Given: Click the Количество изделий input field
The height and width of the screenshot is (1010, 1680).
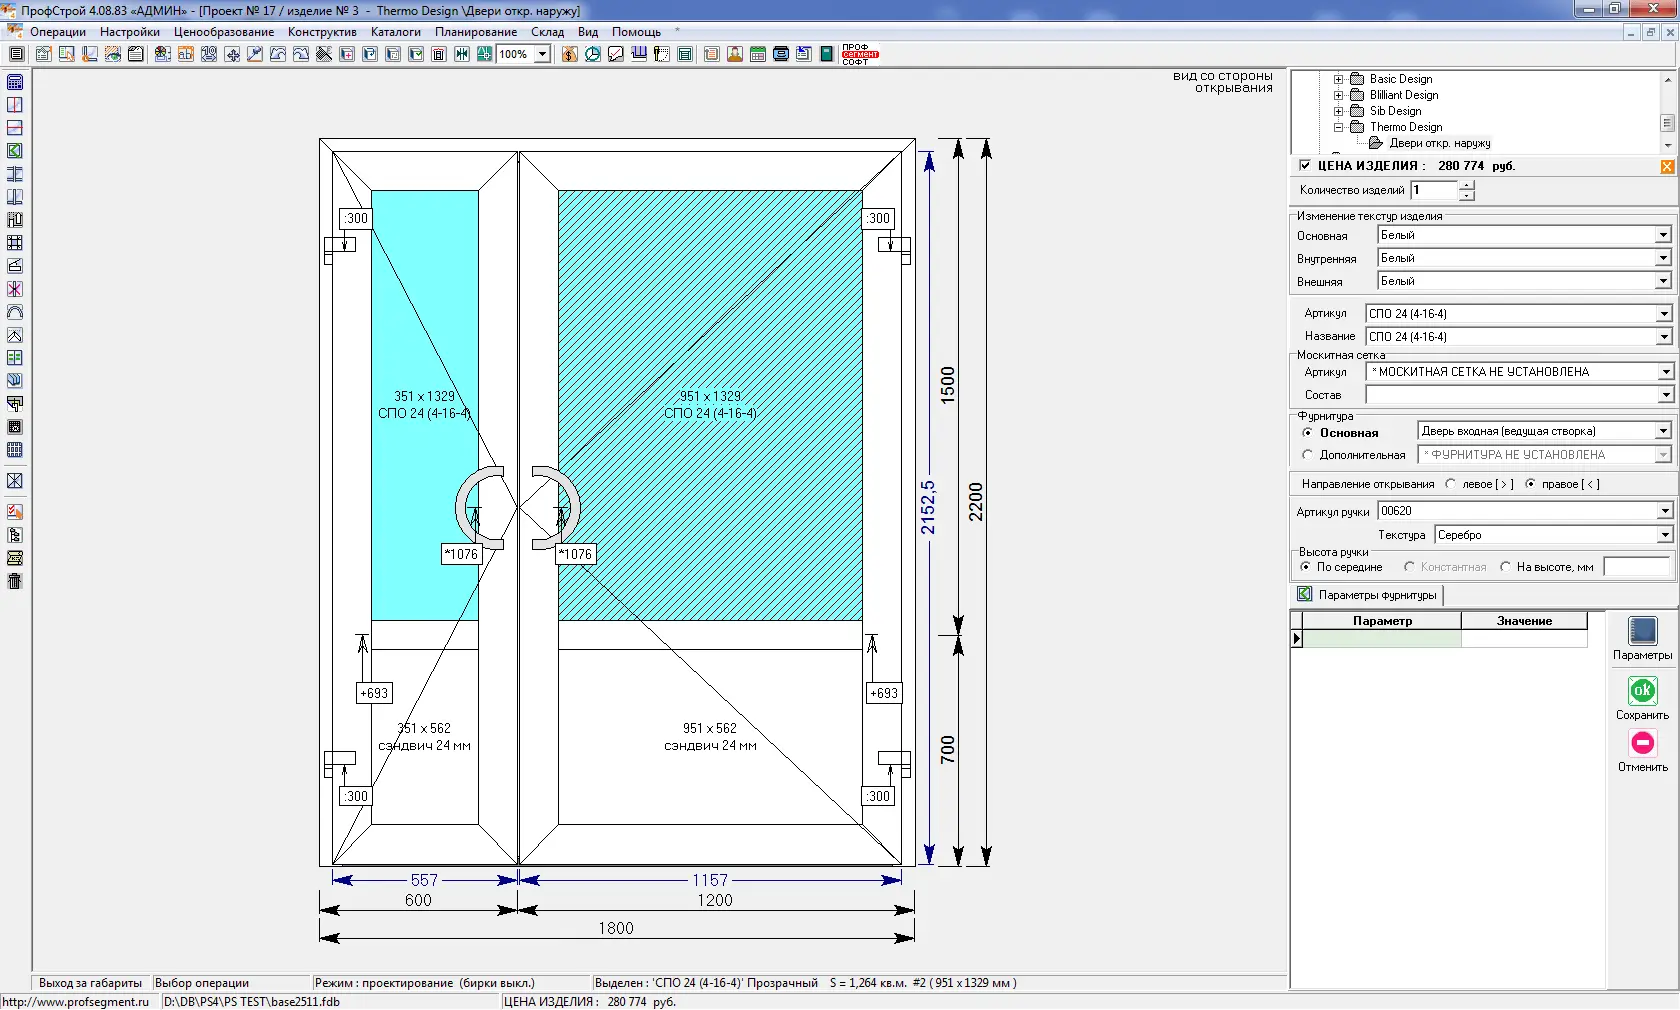Looking at the screenshot, I should point(1434,190).
